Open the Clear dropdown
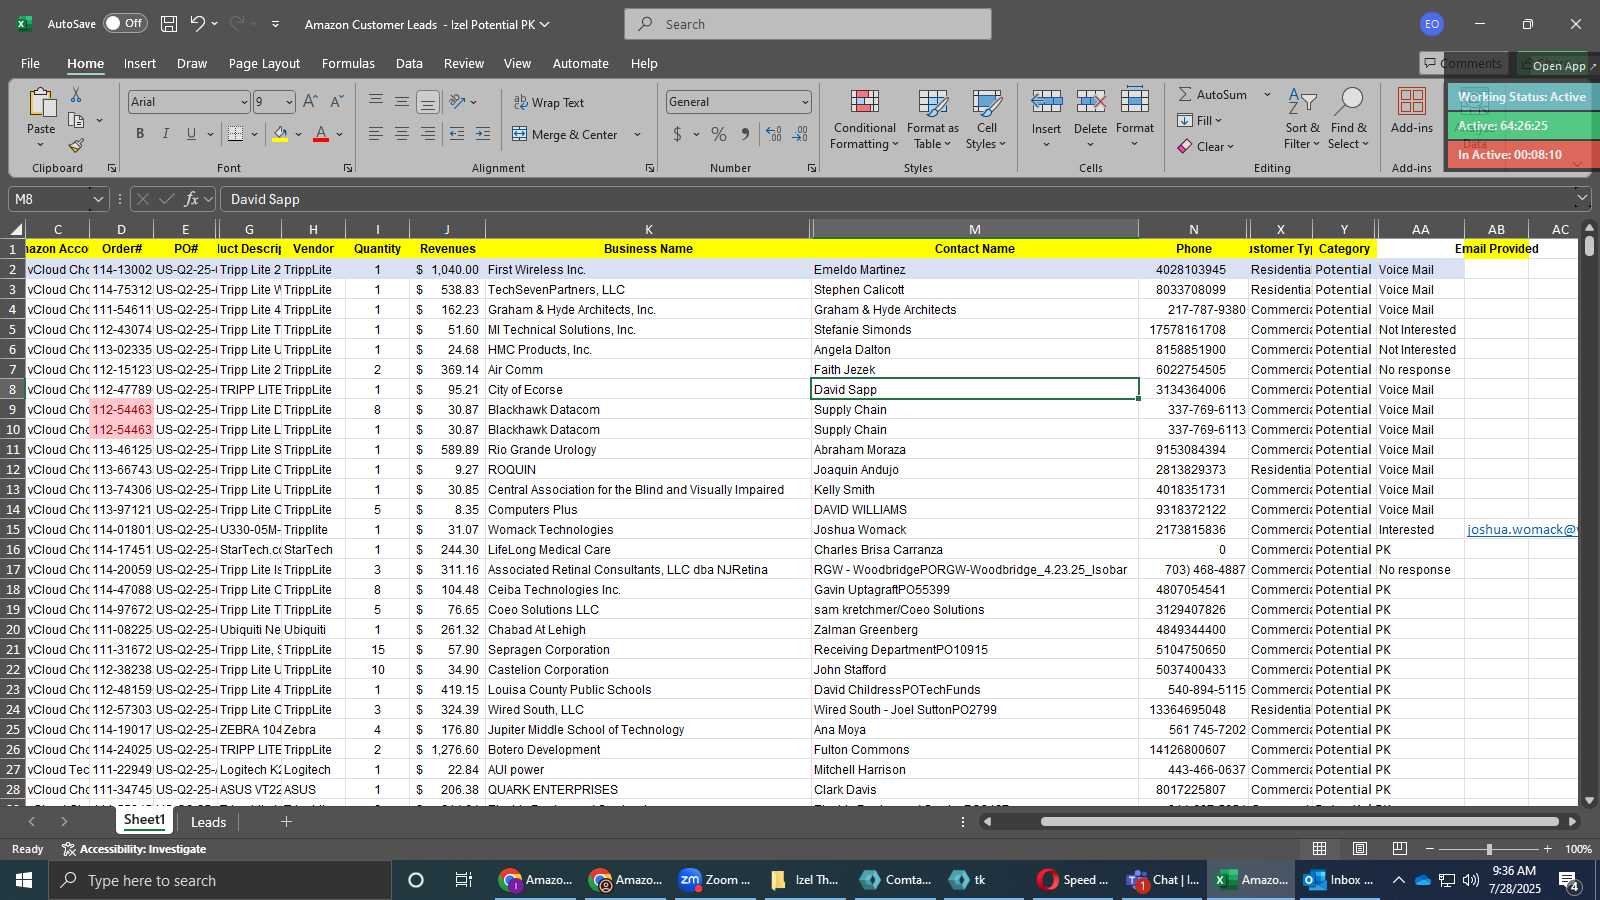1600x900 pixels. [x=1205, y=146]
